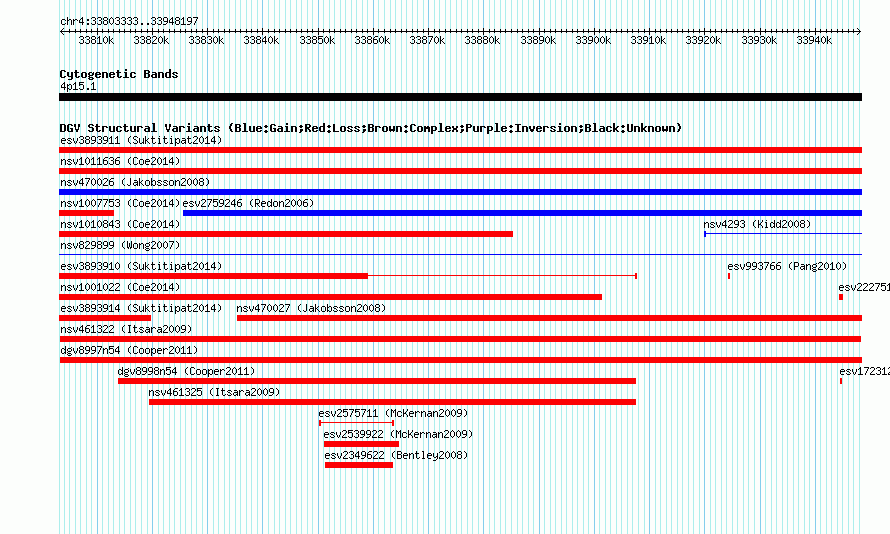Click the 33920k ruler tick label
The width and height of the screenshot is (890, 534).
[703, 40]
